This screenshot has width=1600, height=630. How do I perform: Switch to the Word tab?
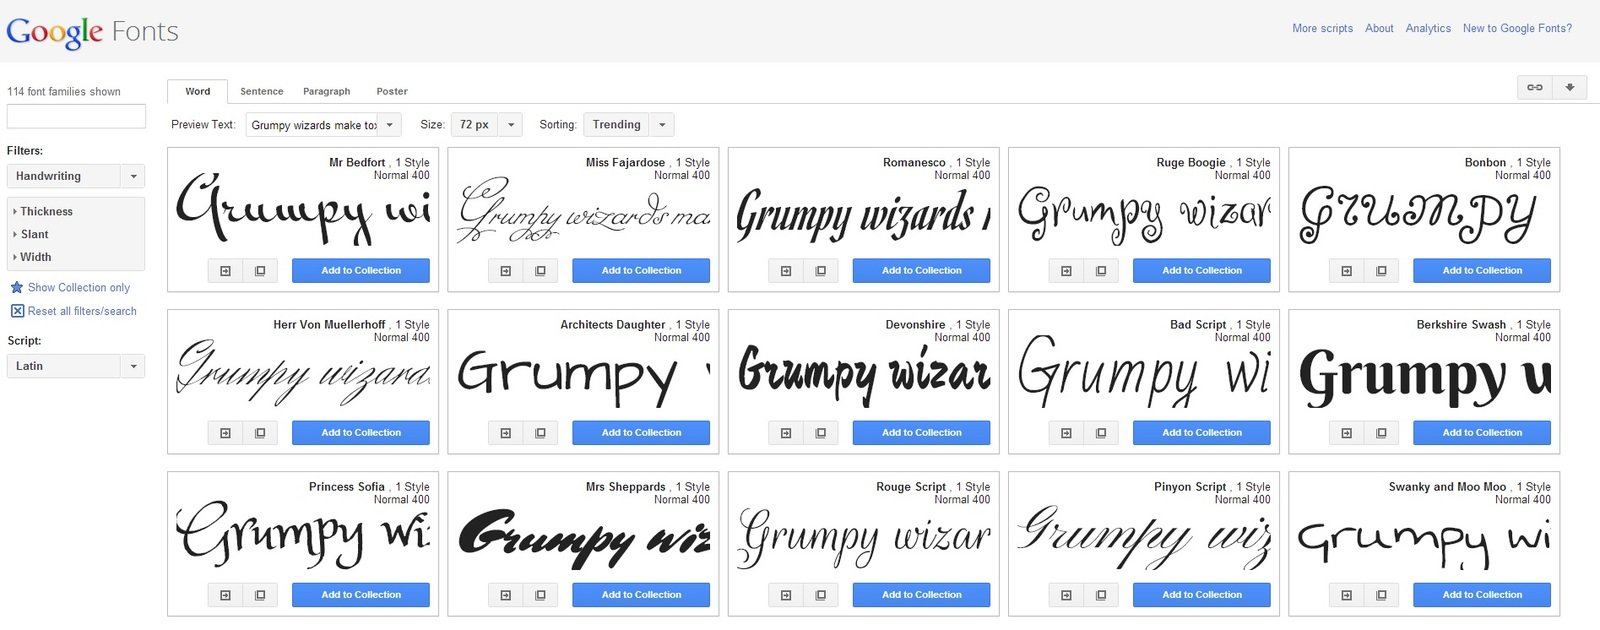coord(198,91)
